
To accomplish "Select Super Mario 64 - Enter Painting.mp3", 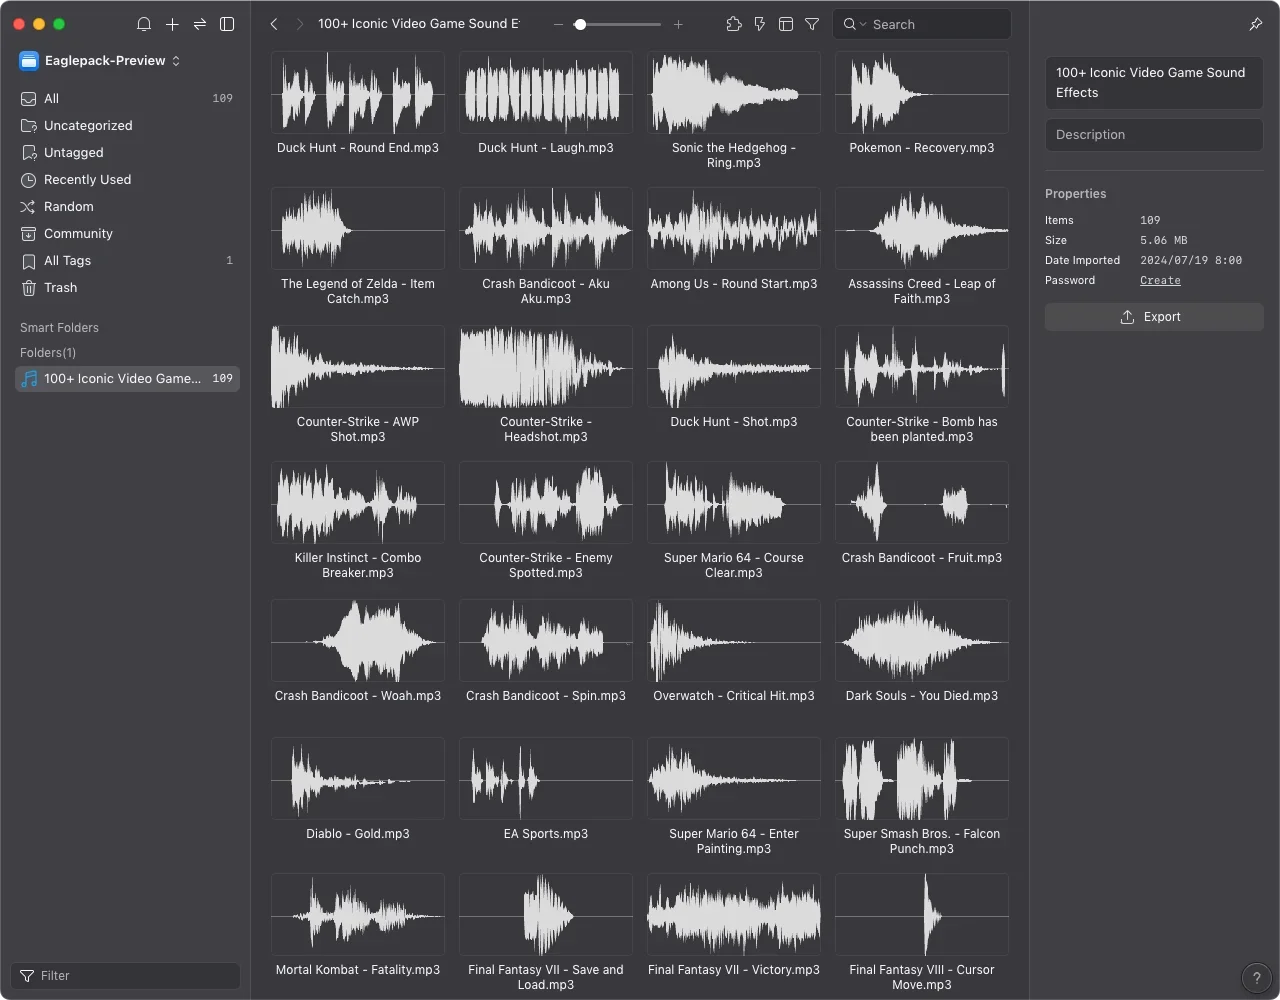I will [x=734, y=779].
